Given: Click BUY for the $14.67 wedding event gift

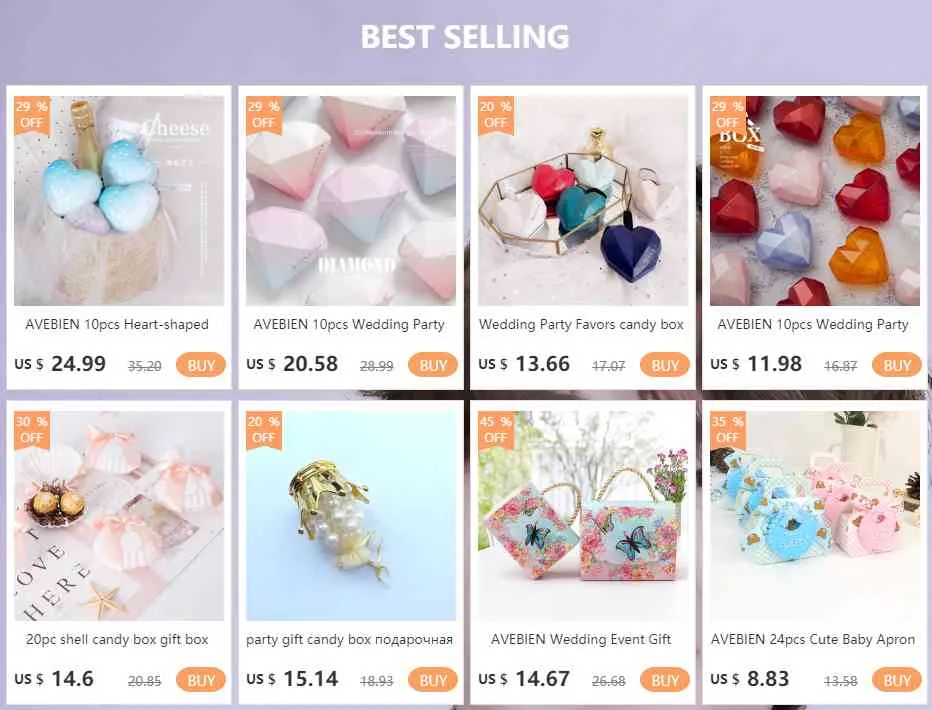Looking at the screenshot, I should pyautogui.click(x=665, y=680).
